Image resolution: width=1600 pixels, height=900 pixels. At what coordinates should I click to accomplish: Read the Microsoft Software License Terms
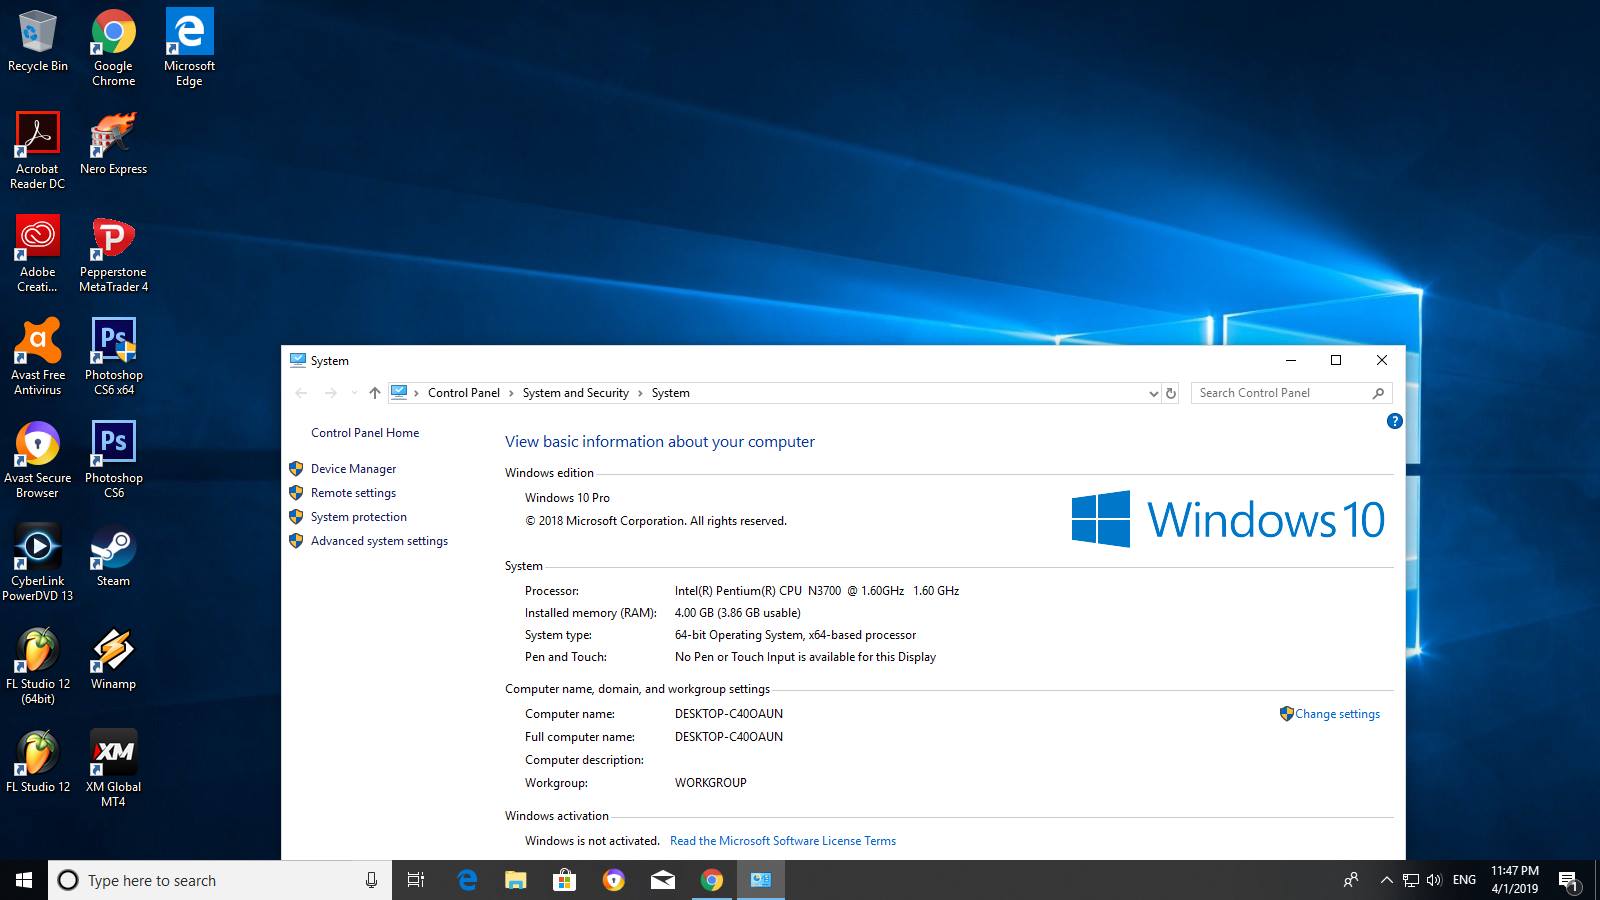(783, 841)
